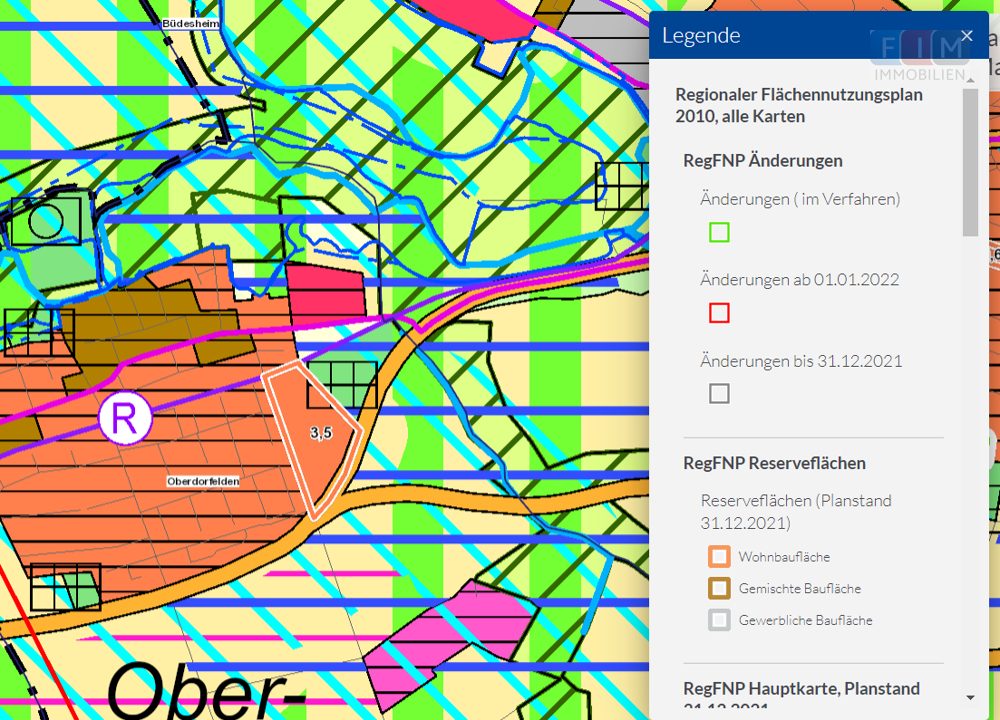Viewport: 1000px width, 720px height.
Task: Click the 'Regionaler Flächennutzungsplan 2010, alle Karten' heading
Action: point(798,105)
